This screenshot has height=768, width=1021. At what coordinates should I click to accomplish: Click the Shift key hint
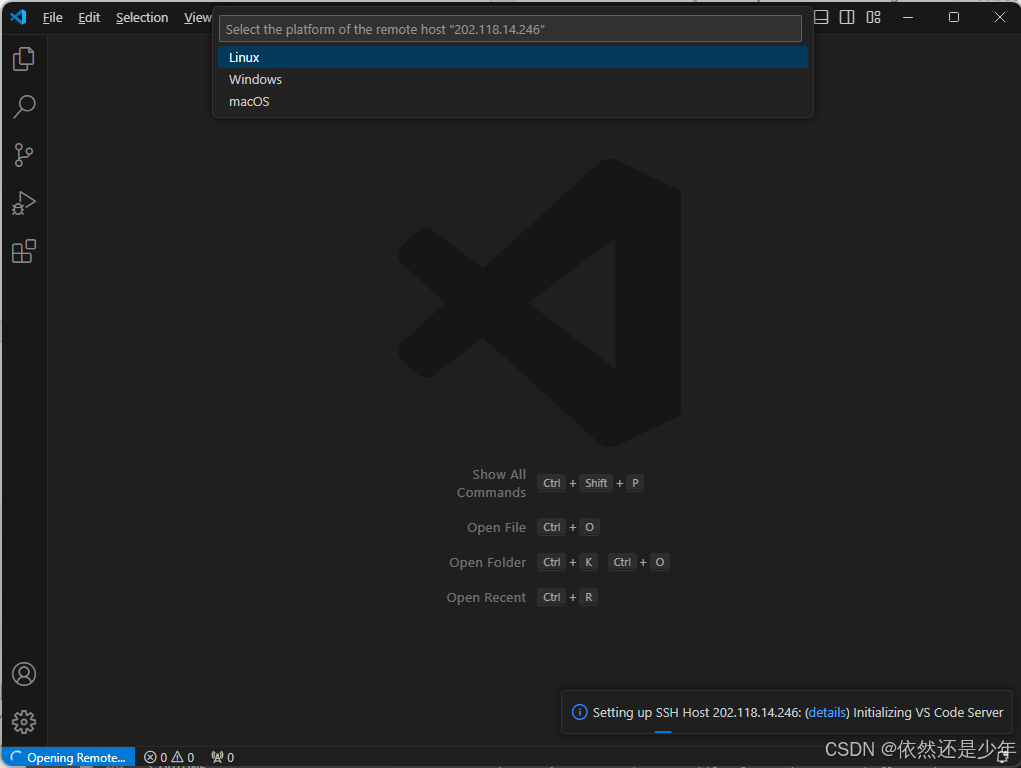click(596, 483)
